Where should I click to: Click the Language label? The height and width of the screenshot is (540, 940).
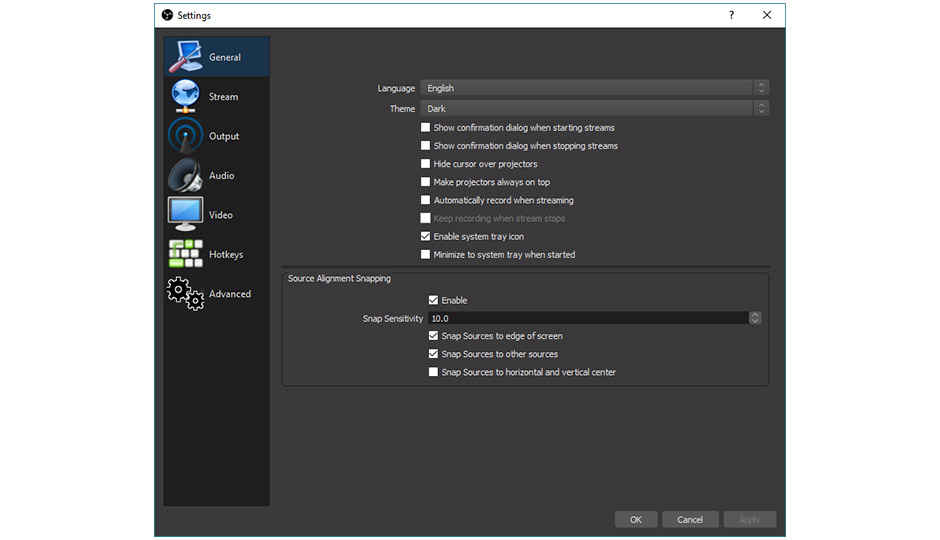396,88
